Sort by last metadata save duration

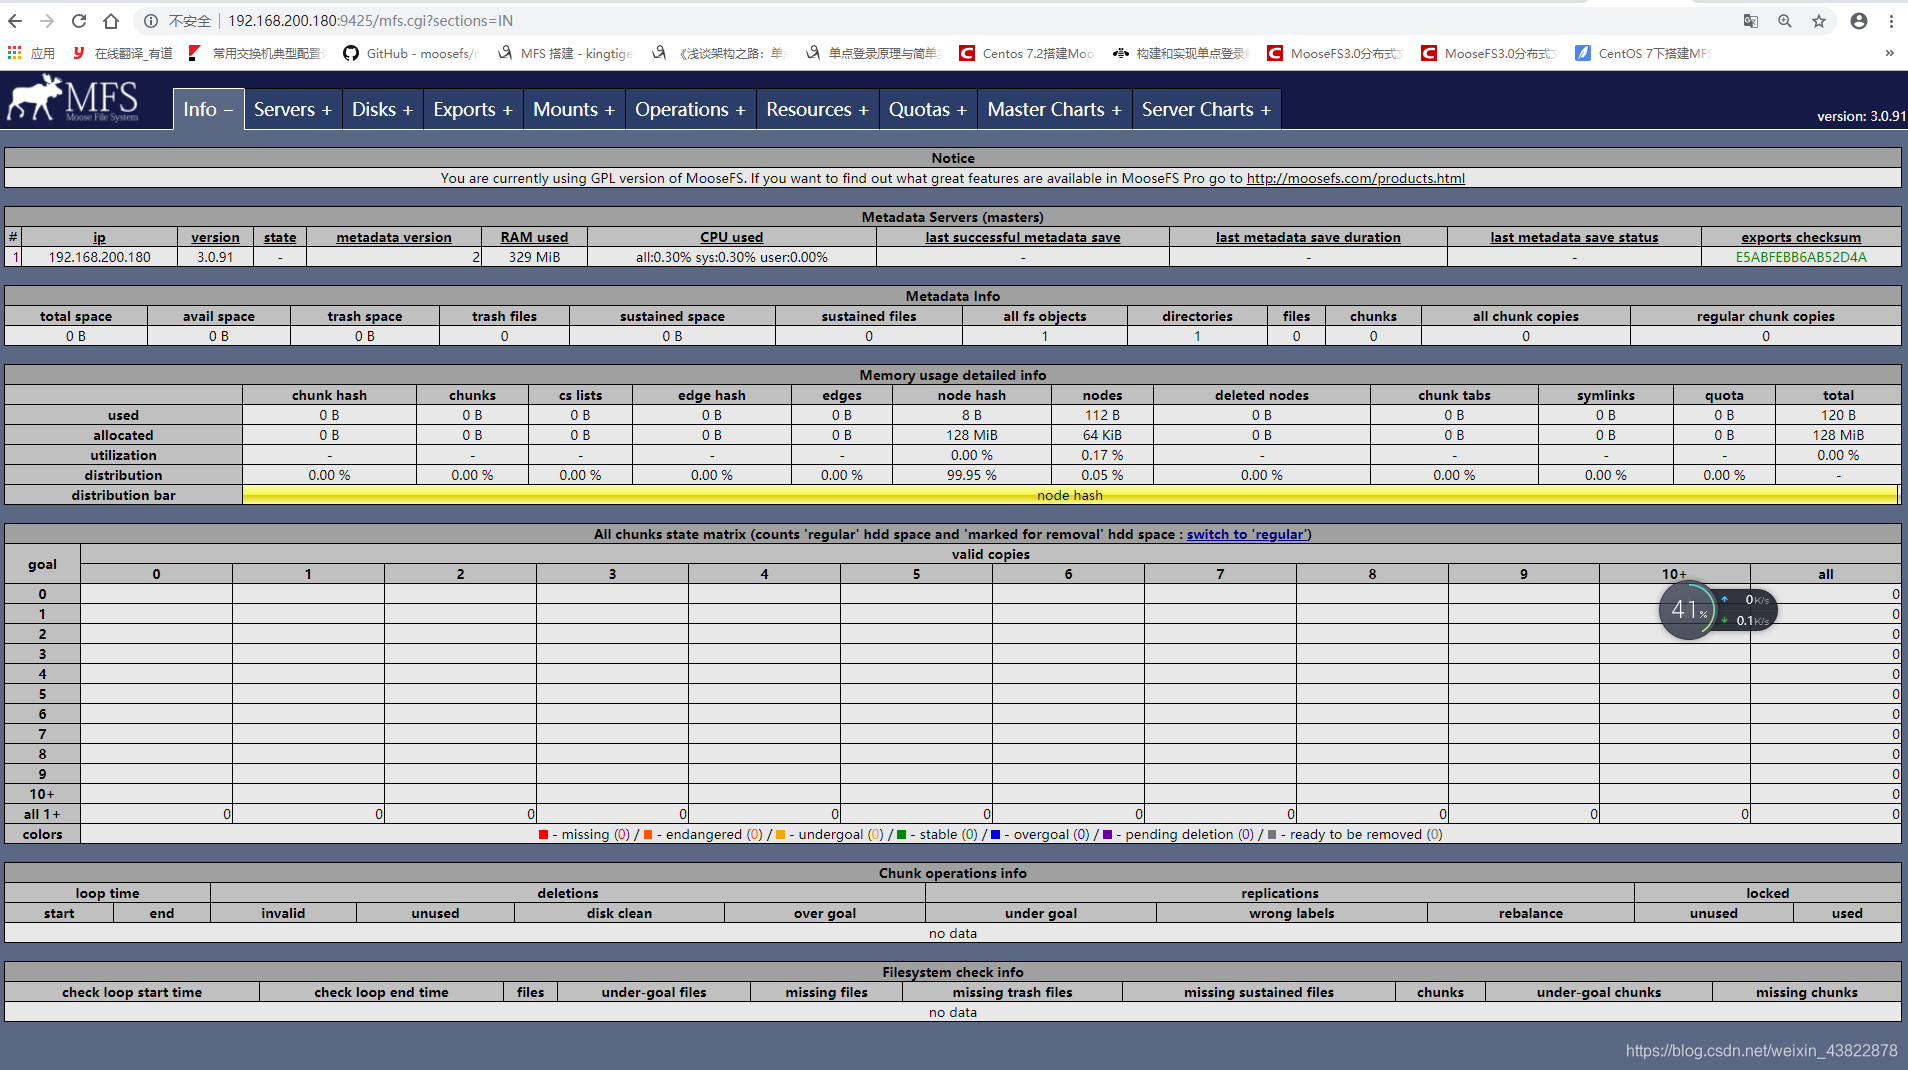tap(1308, 237)
